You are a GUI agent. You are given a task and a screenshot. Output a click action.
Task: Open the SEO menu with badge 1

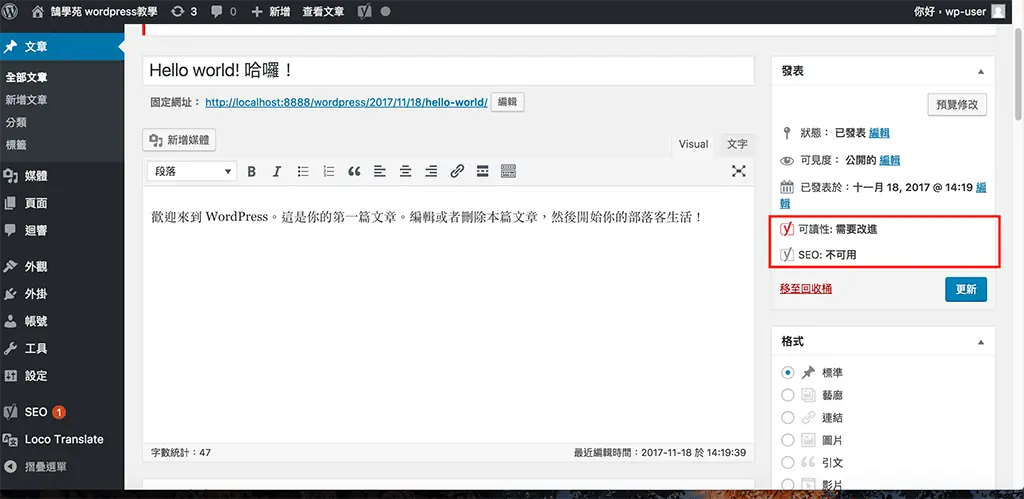(62, 412)
